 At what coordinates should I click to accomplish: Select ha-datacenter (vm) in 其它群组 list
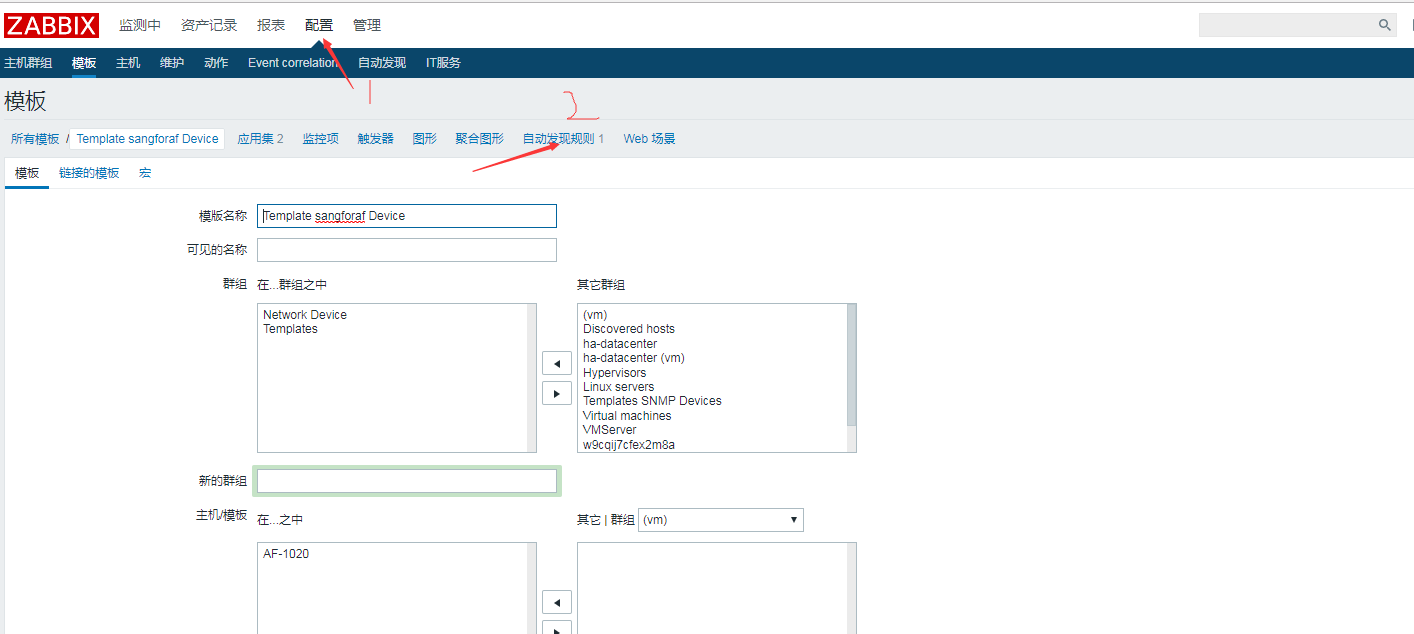(x=634, y=358)
